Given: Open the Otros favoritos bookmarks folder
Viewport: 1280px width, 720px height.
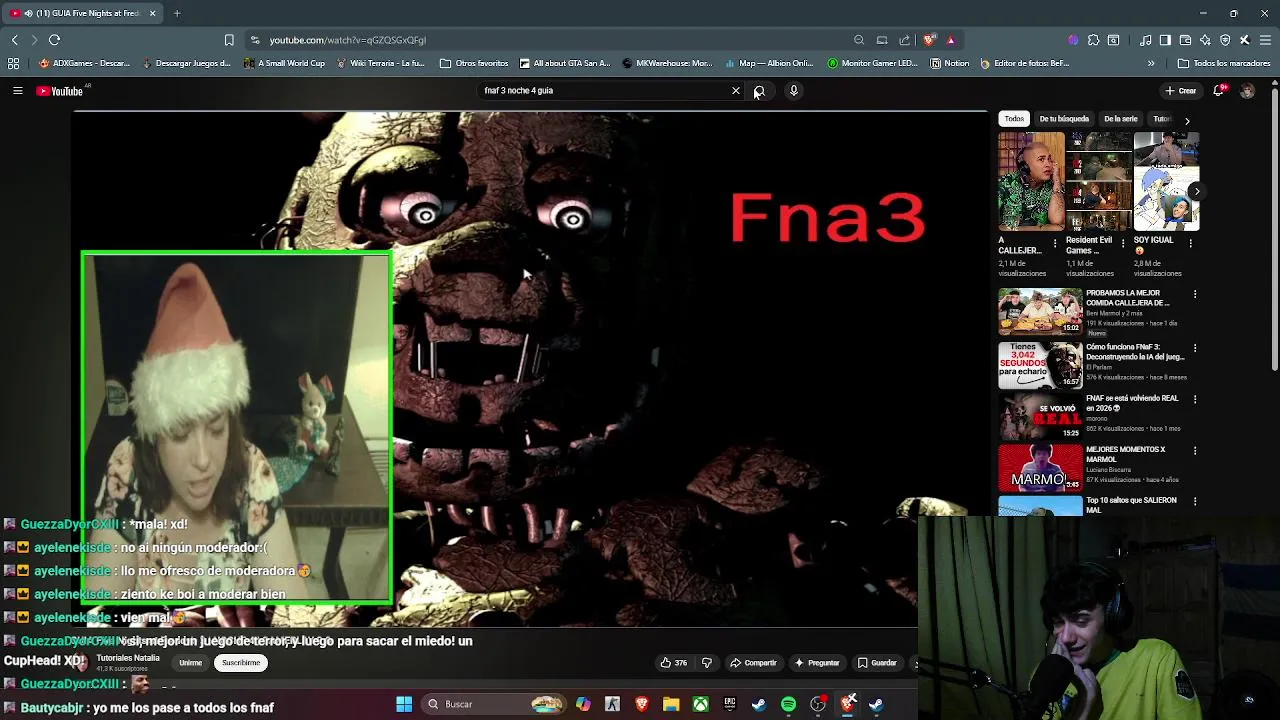Looking at the screenshot, I should [474, 63].
